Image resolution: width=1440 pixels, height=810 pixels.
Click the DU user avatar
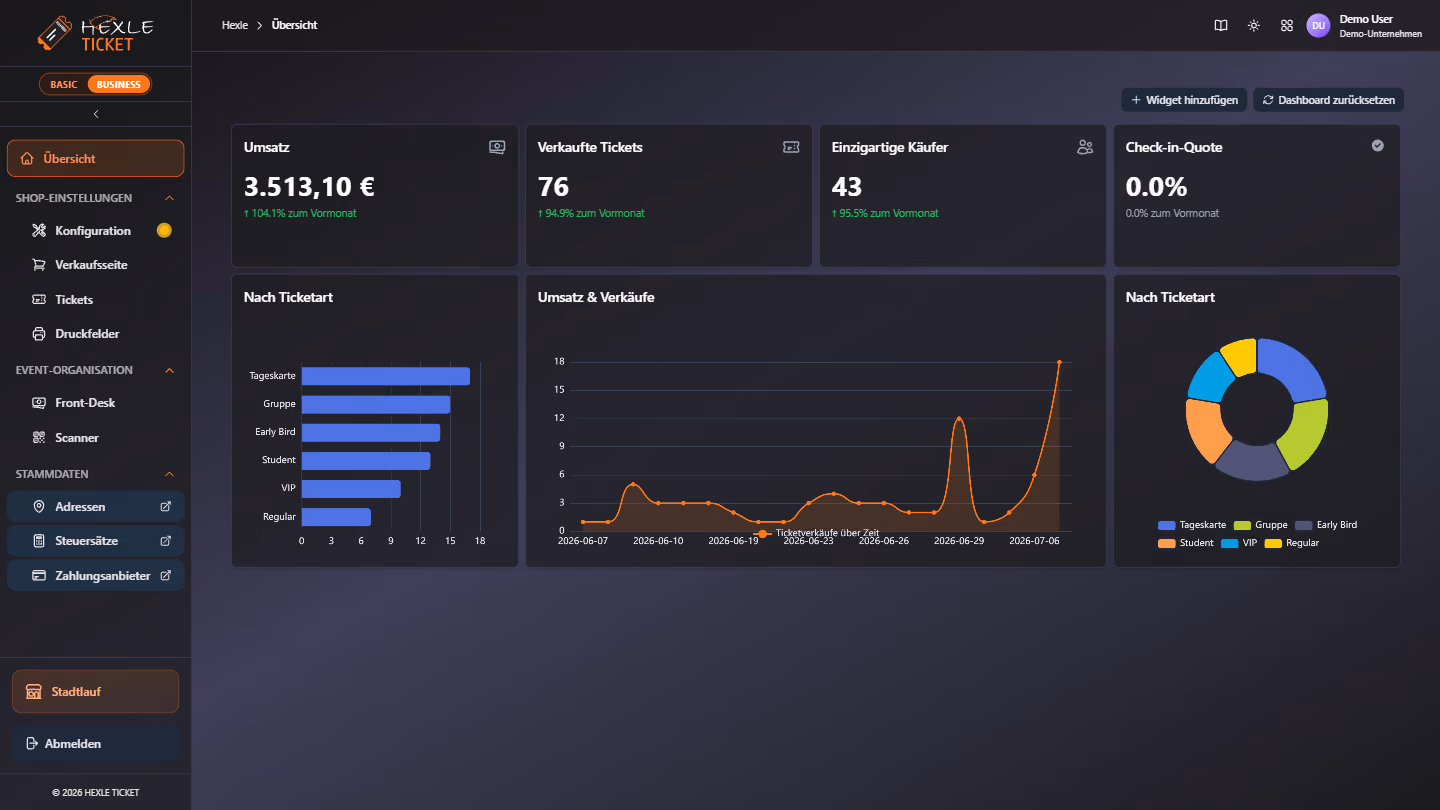click(x=1318, y=26)
